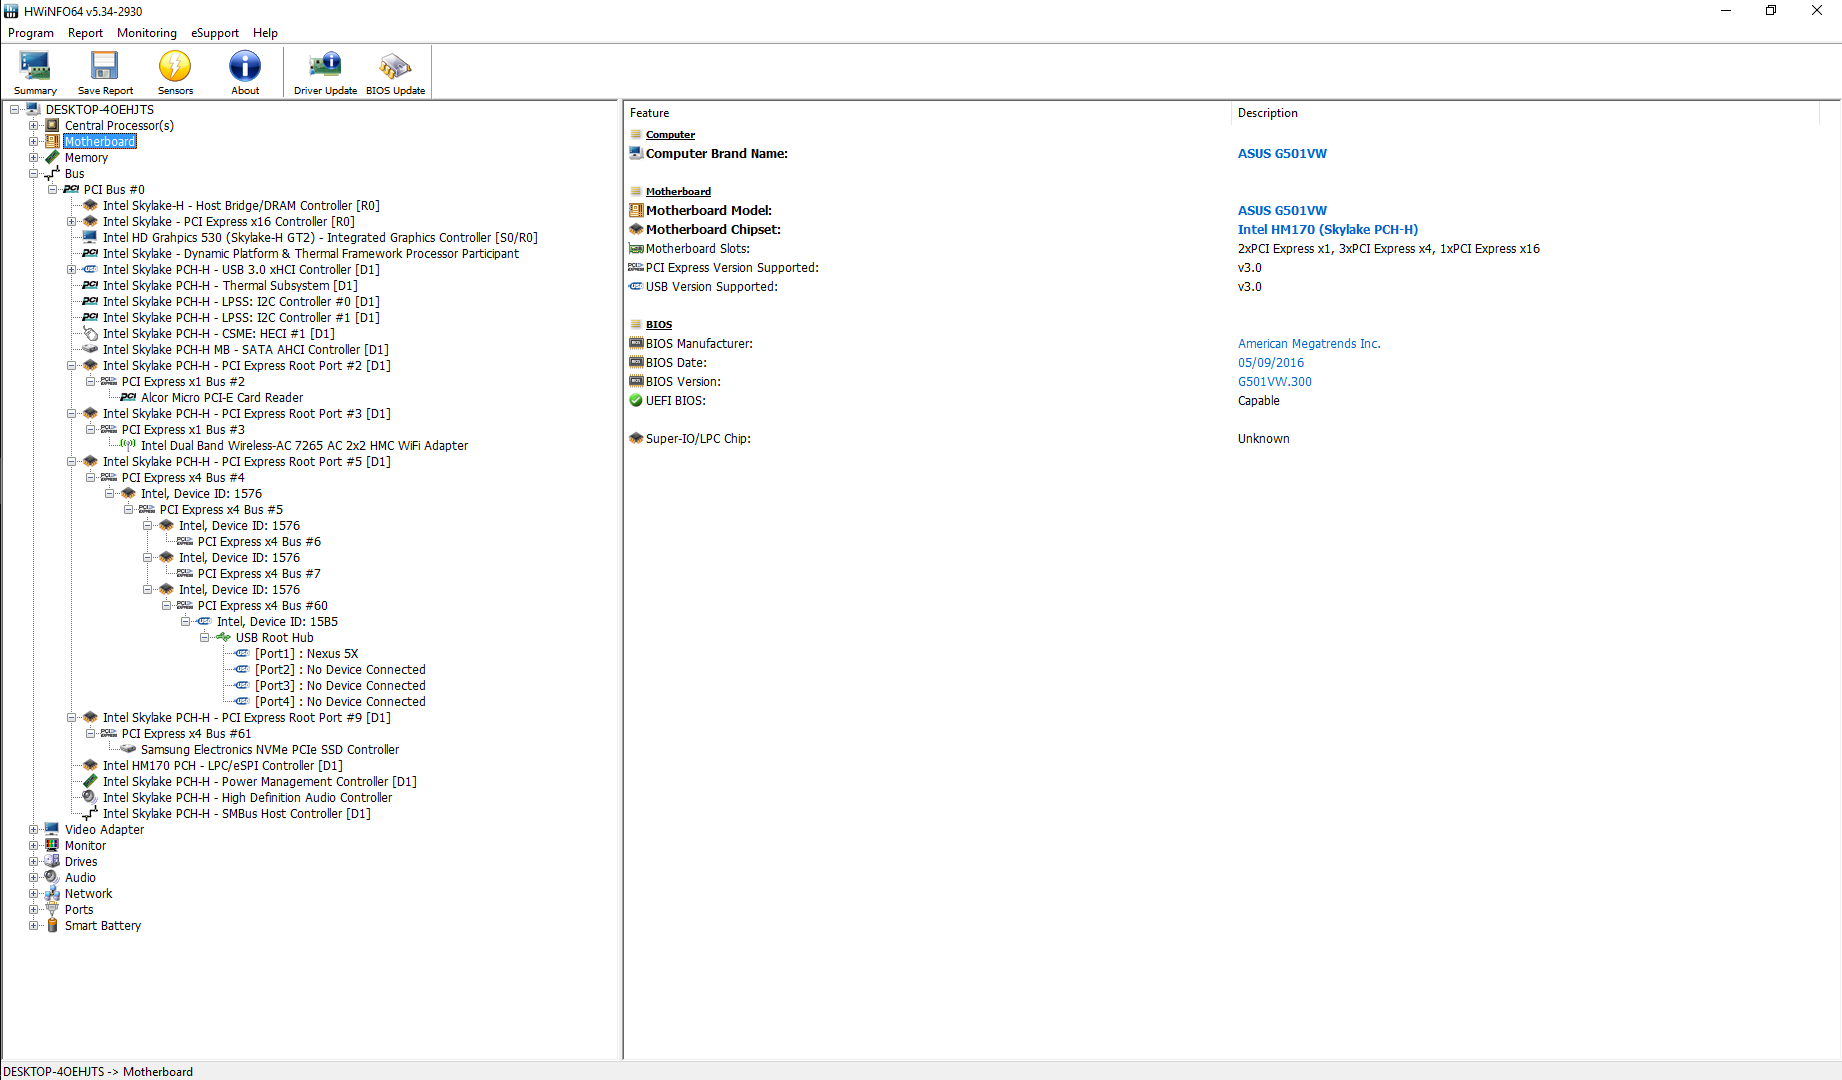Click the Description column header
The width and height of the screenshot is (1842, 1080).
pos(1524,113)
